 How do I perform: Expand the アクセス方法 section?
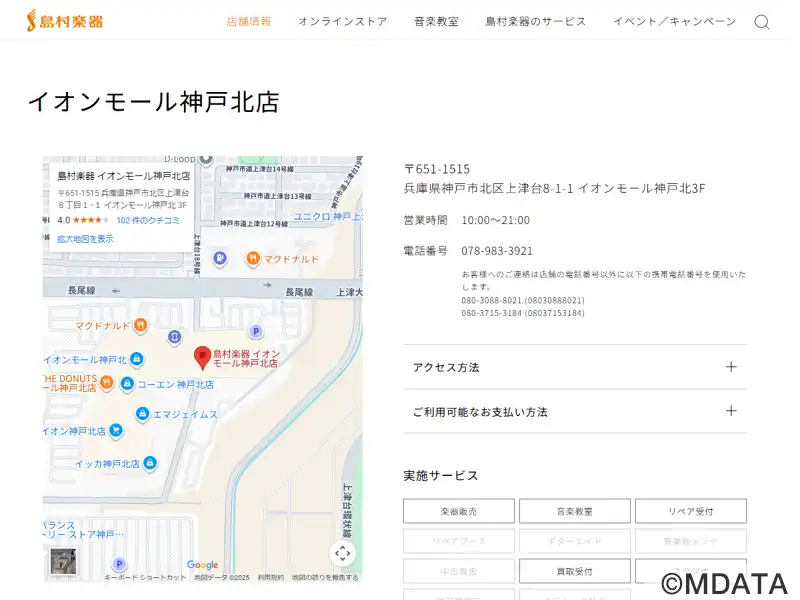tap(574, 367)
